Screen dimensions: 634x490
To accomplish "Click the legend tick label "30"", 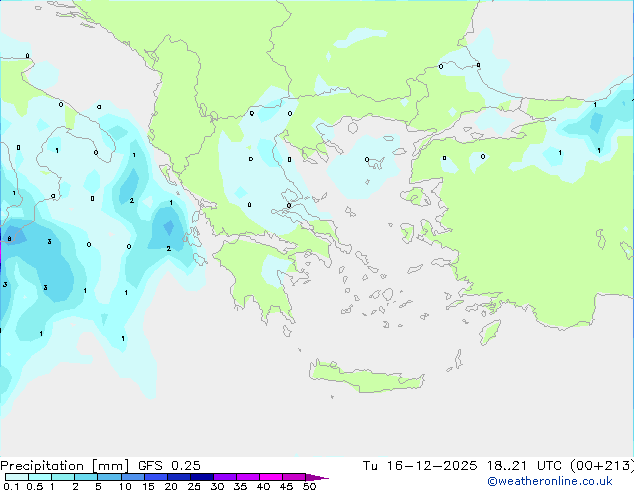I will [217, 486].
